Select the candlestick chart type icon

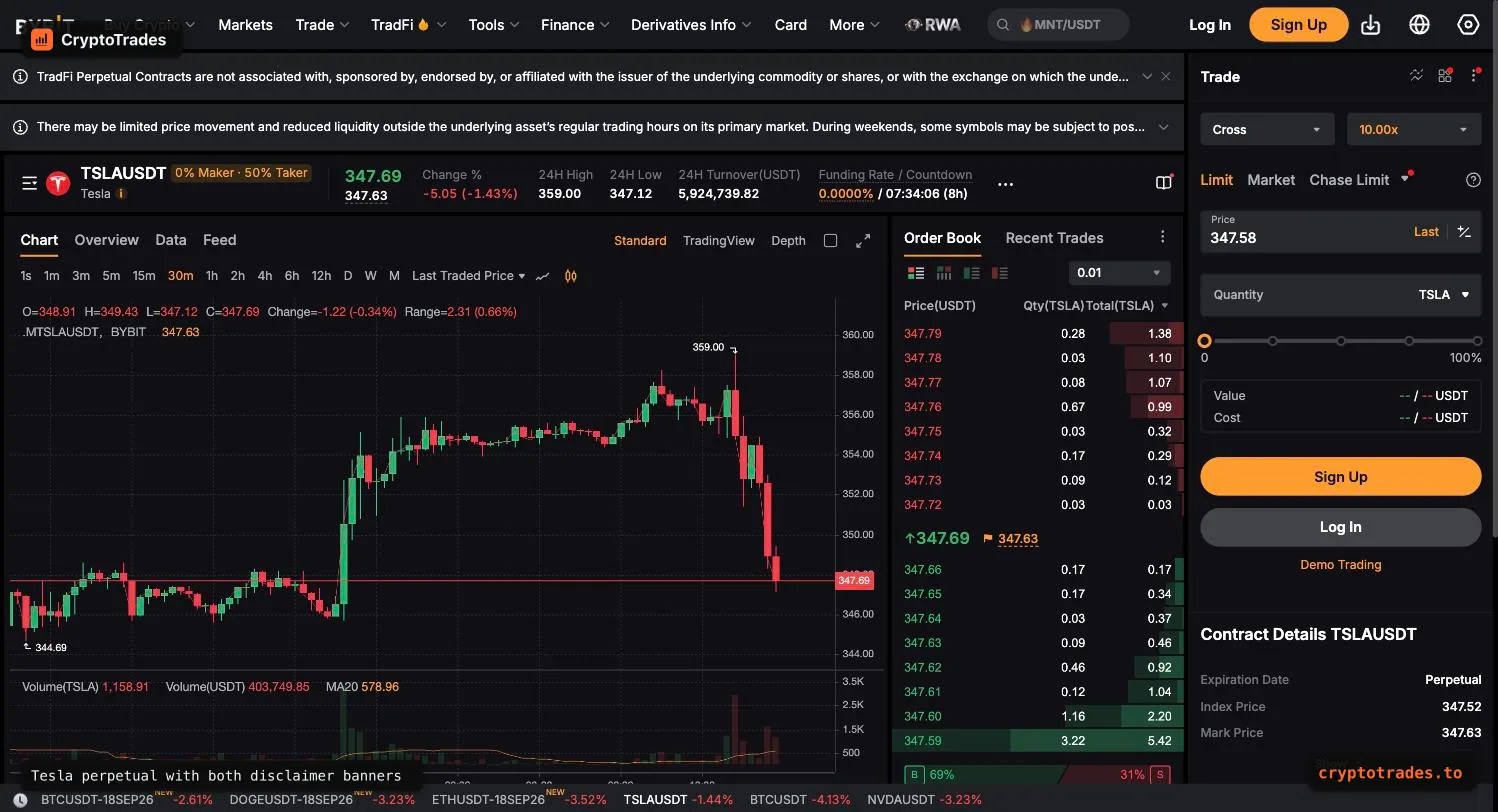pyautogui.click(x=571, y=276)
